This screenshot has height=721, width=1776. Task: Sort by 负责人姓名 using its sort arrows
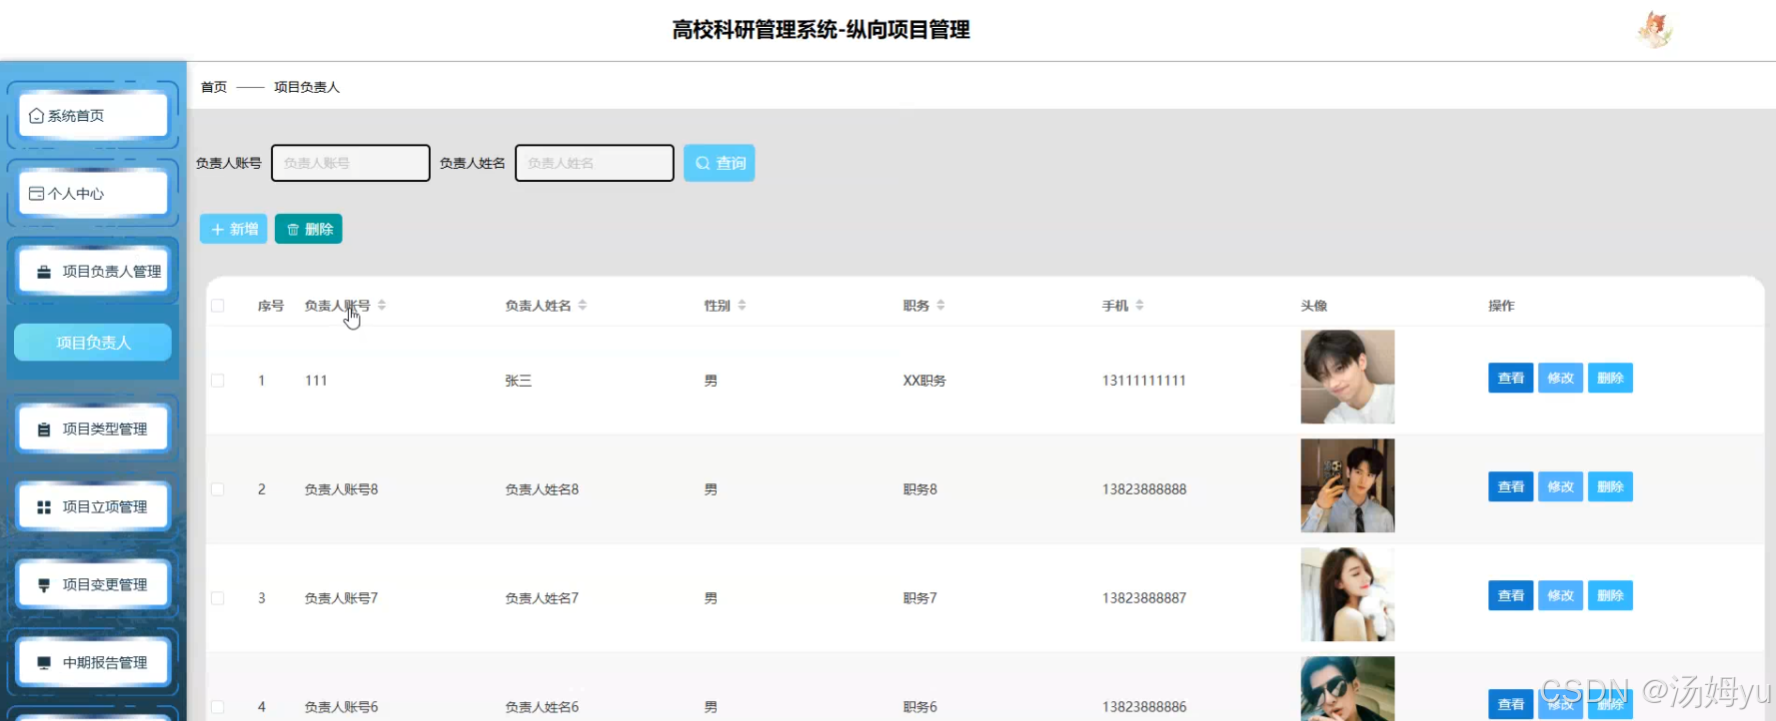pos(582,305)
